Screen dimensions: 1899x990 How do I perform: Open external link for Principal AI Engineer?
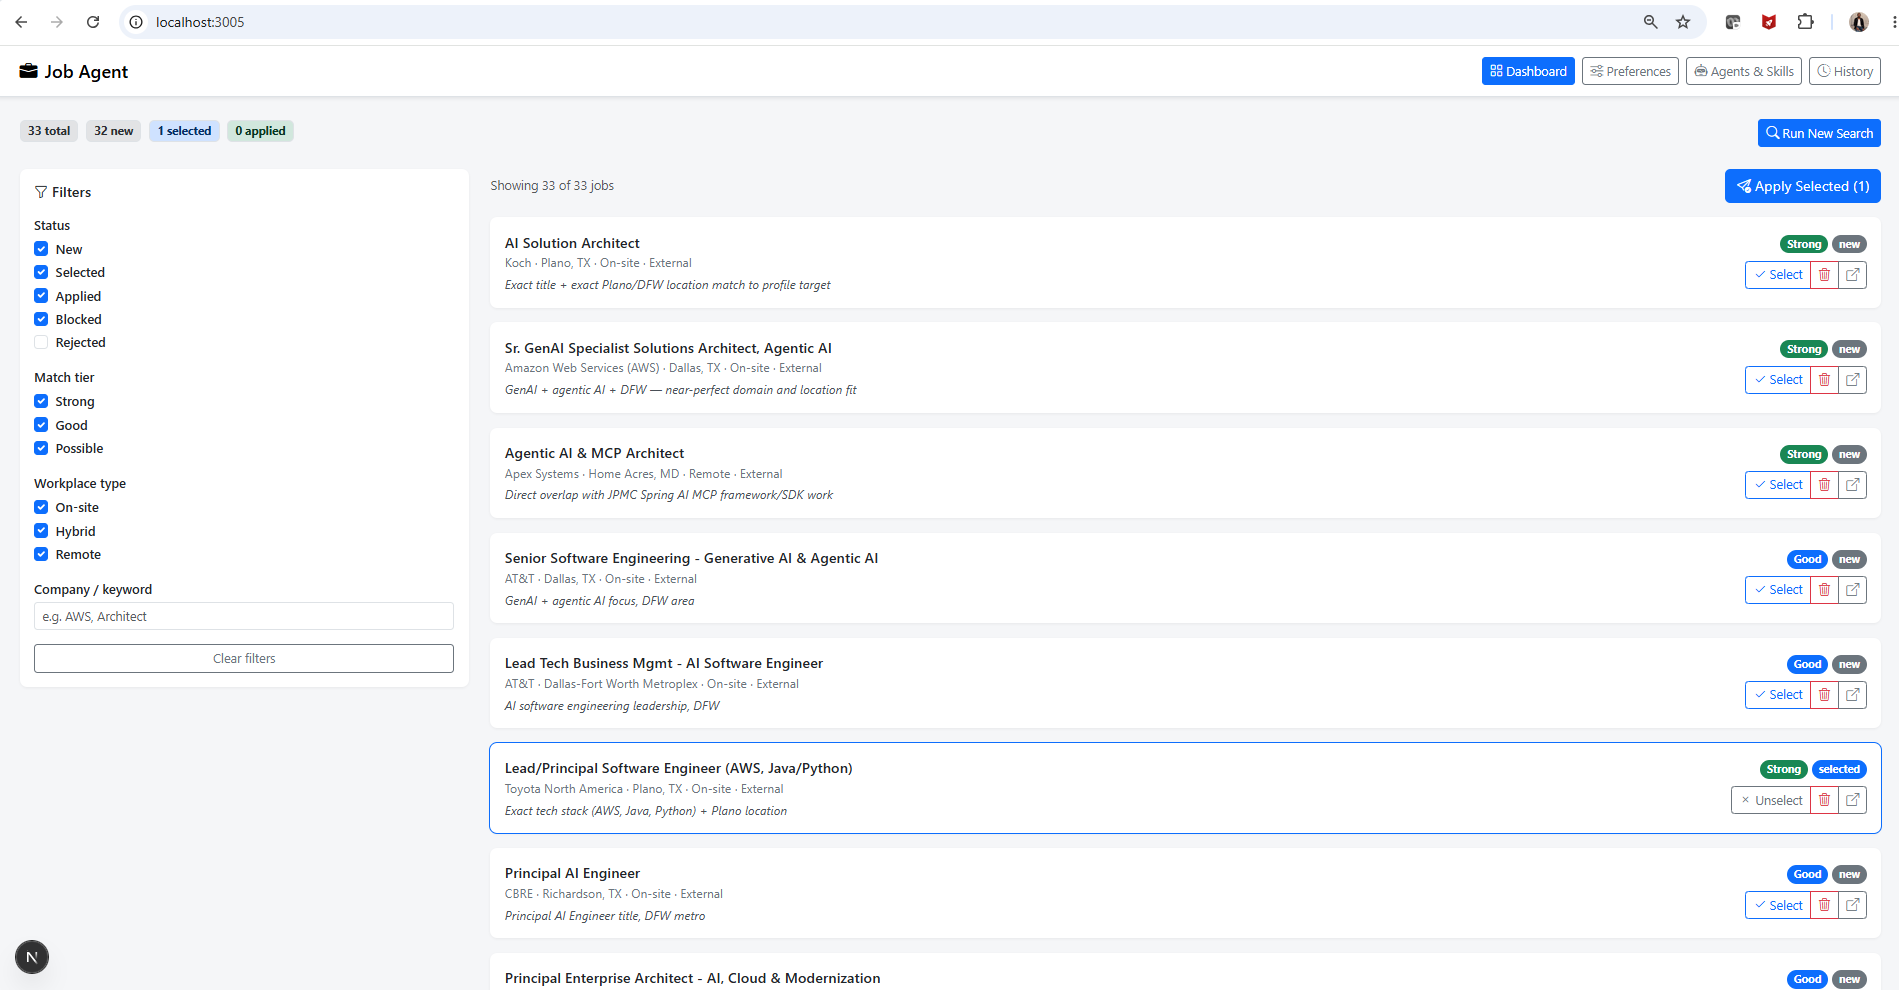click(x=1852, y=905)
